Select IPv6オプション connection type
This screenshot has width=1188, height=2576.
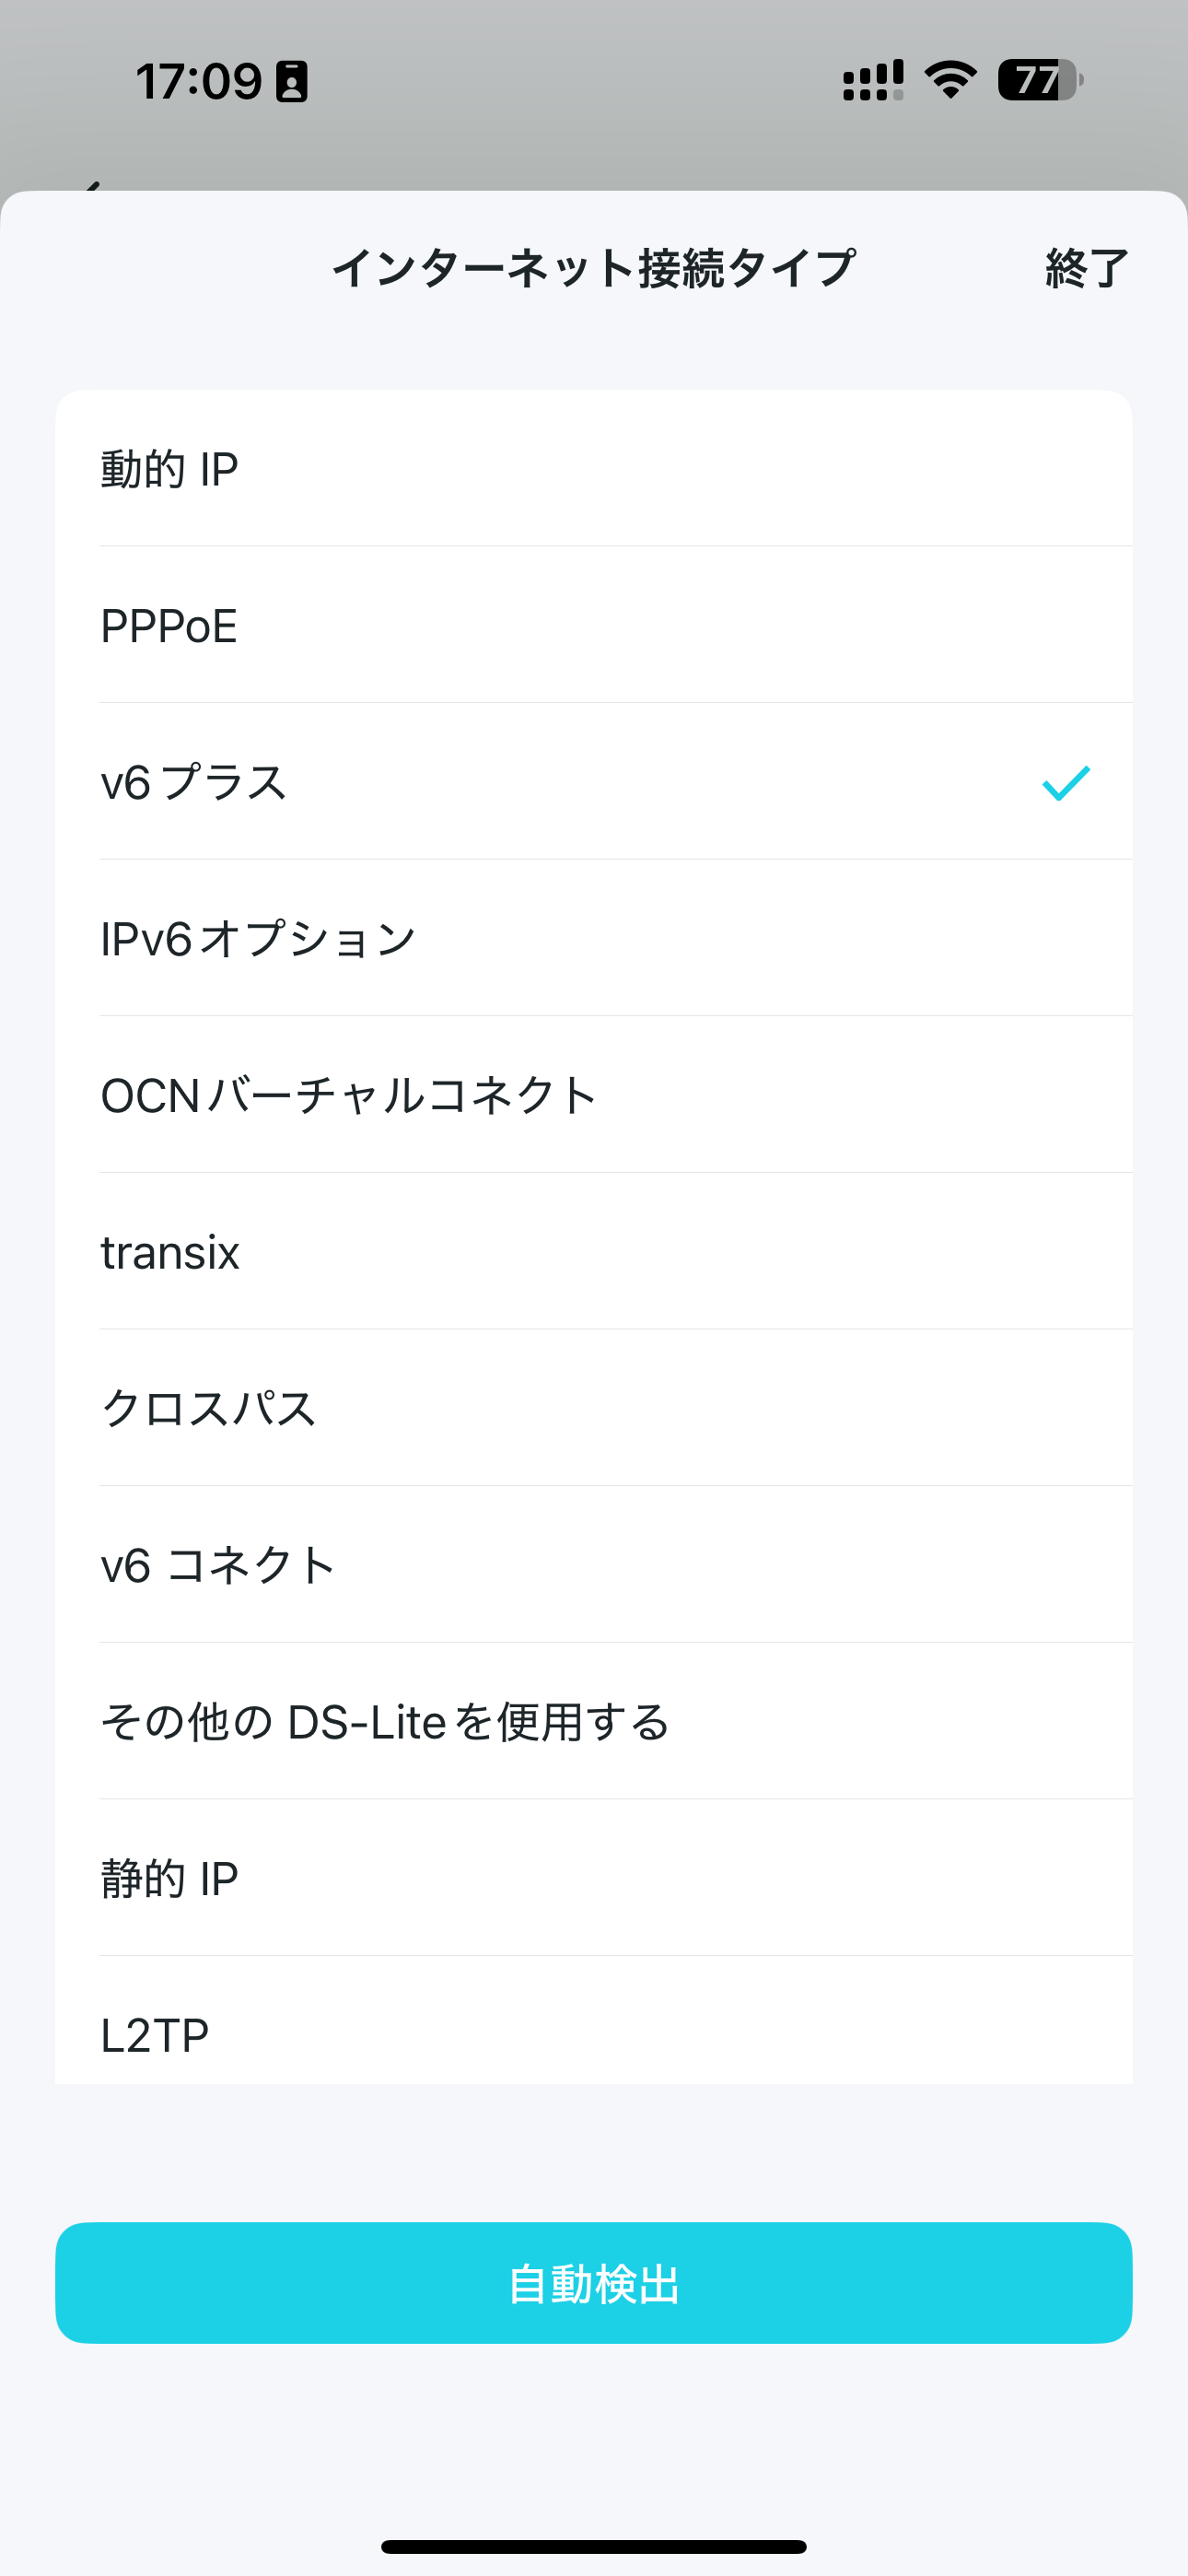point(594,939)
